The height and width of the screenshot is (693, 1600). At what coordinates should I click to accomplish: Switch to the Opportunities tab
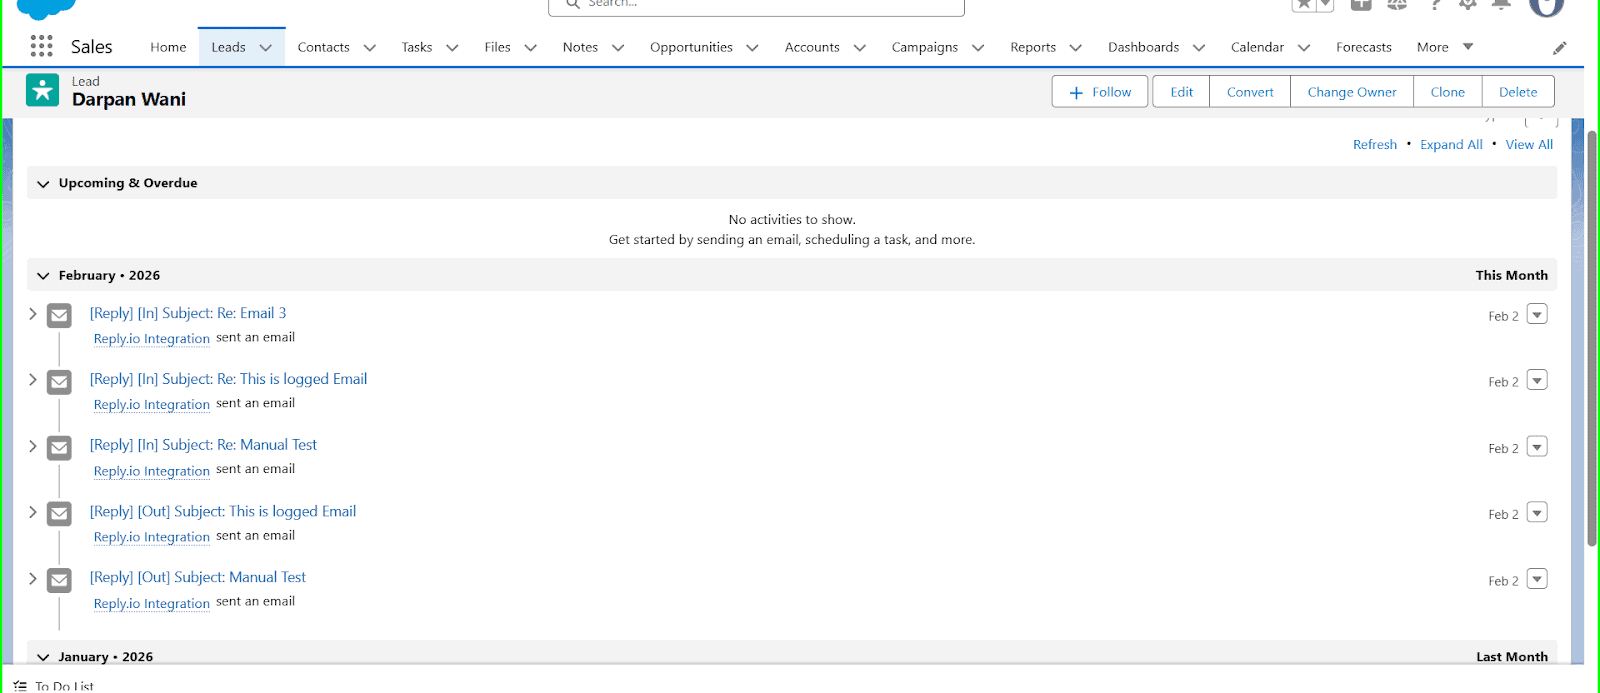(691, 47)
